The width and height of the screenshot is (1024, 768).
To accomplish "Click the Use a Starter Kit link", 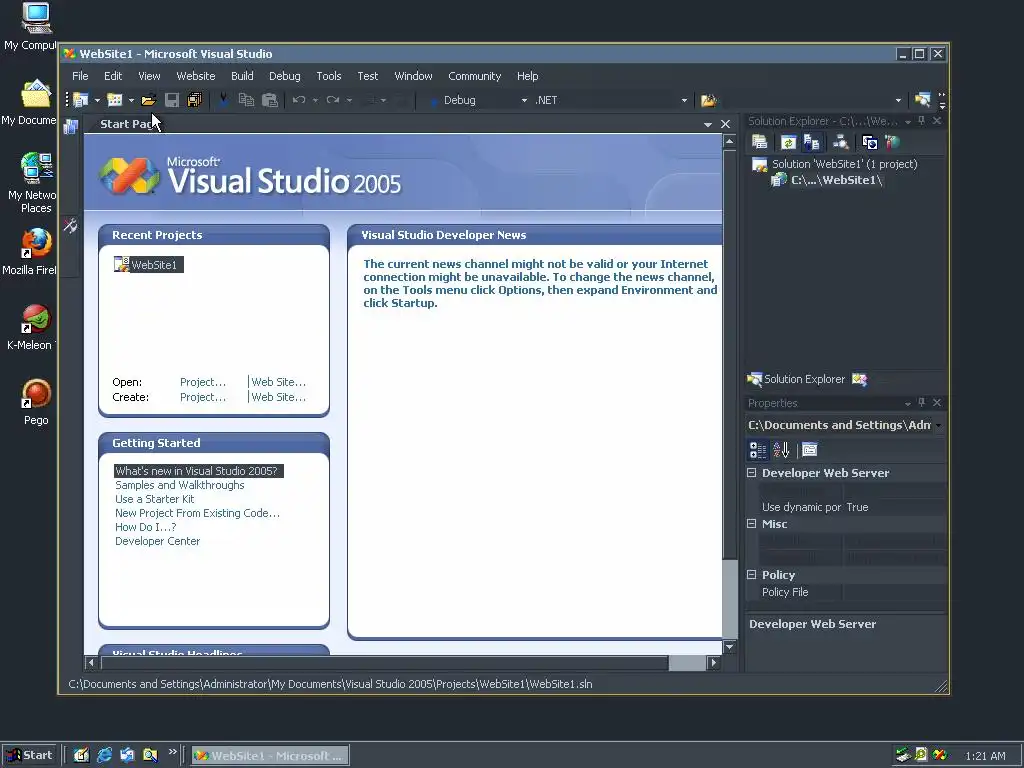I will [x=155, y=499].
